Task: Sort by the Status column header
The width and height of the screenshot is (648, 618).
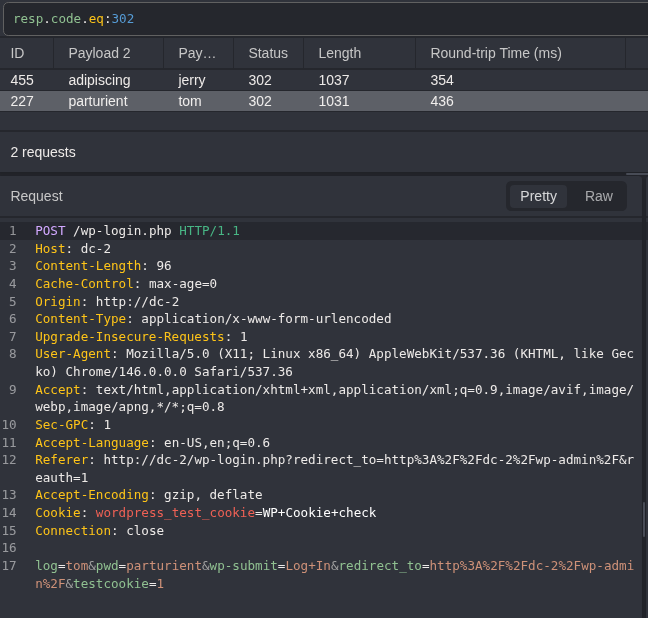Action: [268, 53]
